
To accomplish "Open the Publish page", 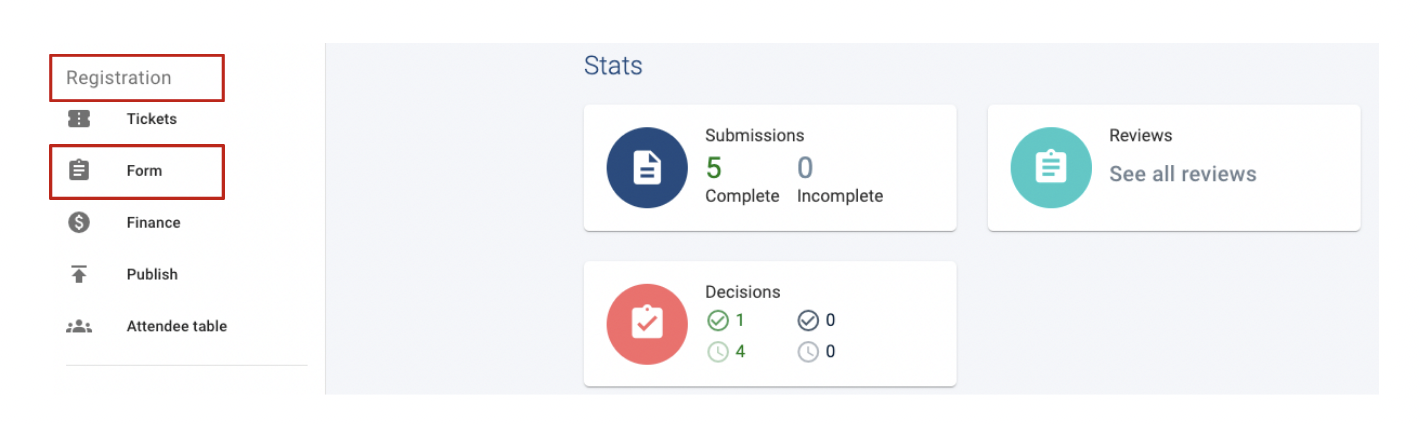I will [152, 274].
